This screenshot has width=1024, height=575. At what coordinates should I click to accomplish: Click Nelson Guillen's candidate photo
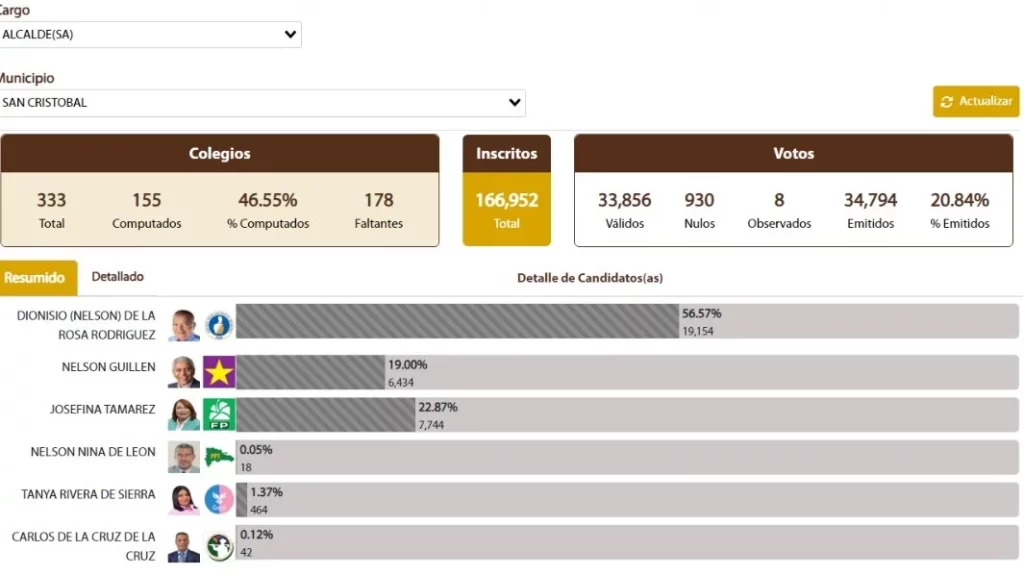[x=184, y=372]
